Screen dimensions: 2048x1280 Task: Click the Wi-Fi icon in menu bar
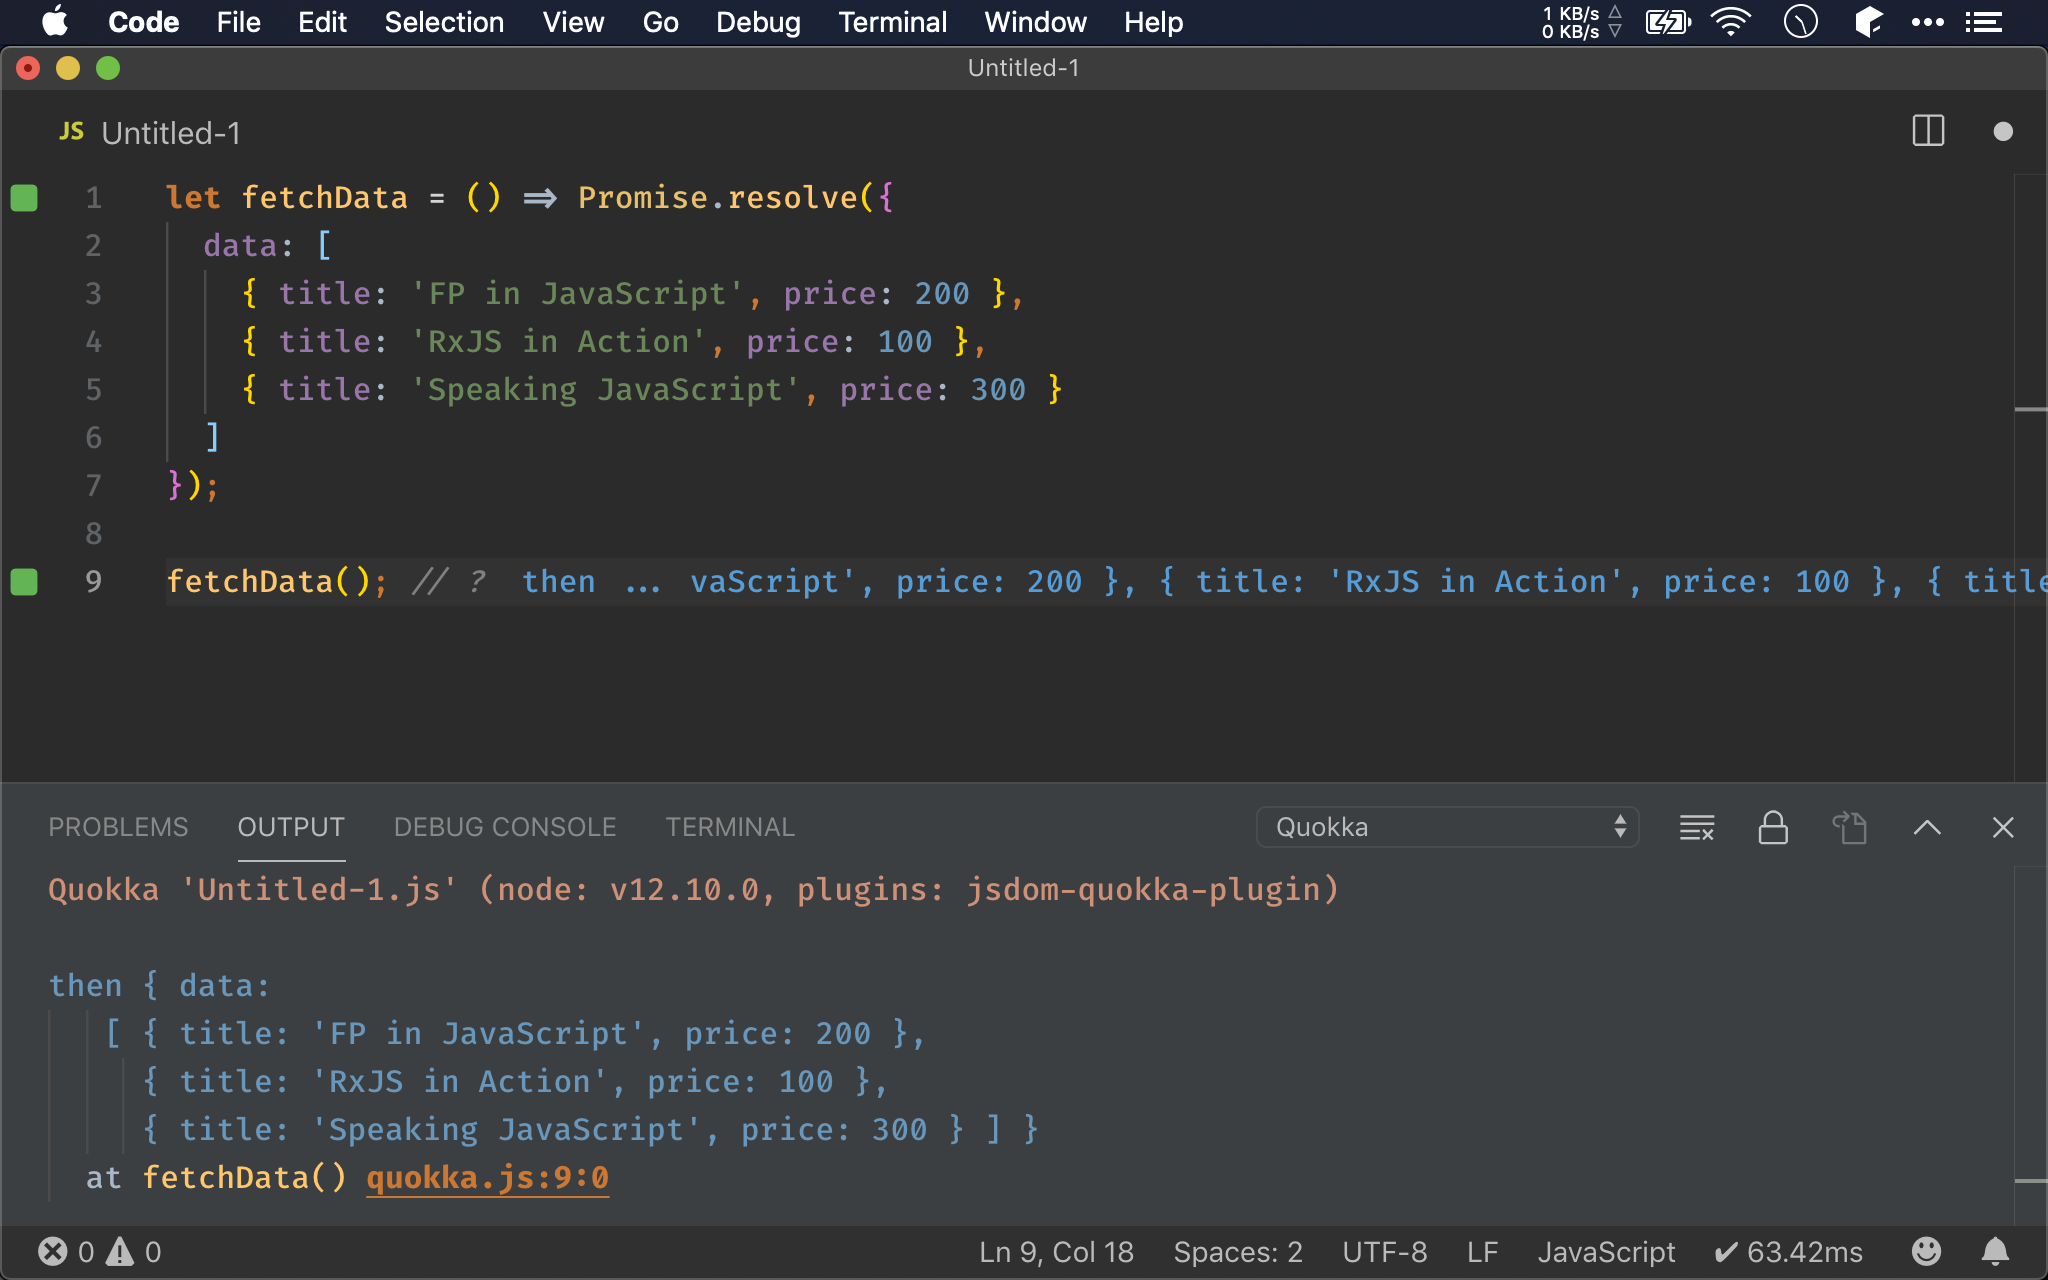click(1730, 22)
